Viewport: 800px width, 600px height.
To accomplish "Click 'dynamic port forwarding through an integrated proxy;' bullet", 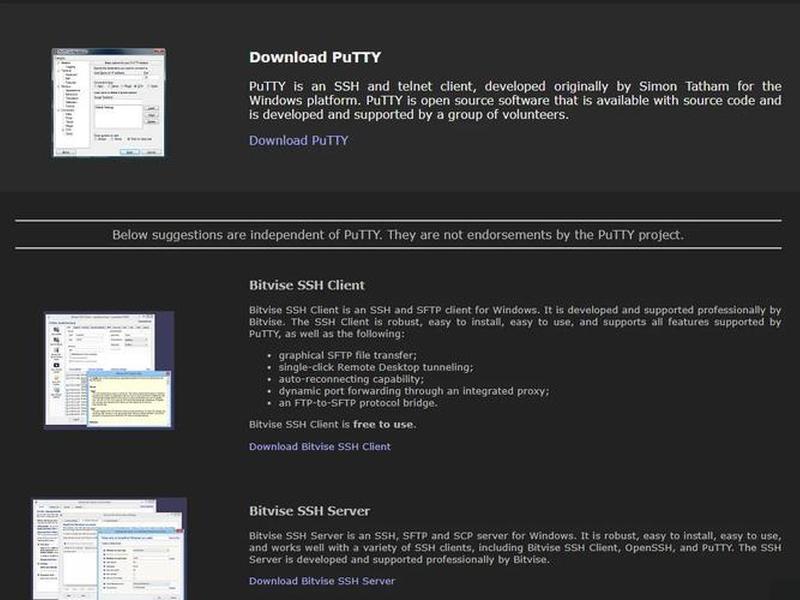I will pos(414,391).
